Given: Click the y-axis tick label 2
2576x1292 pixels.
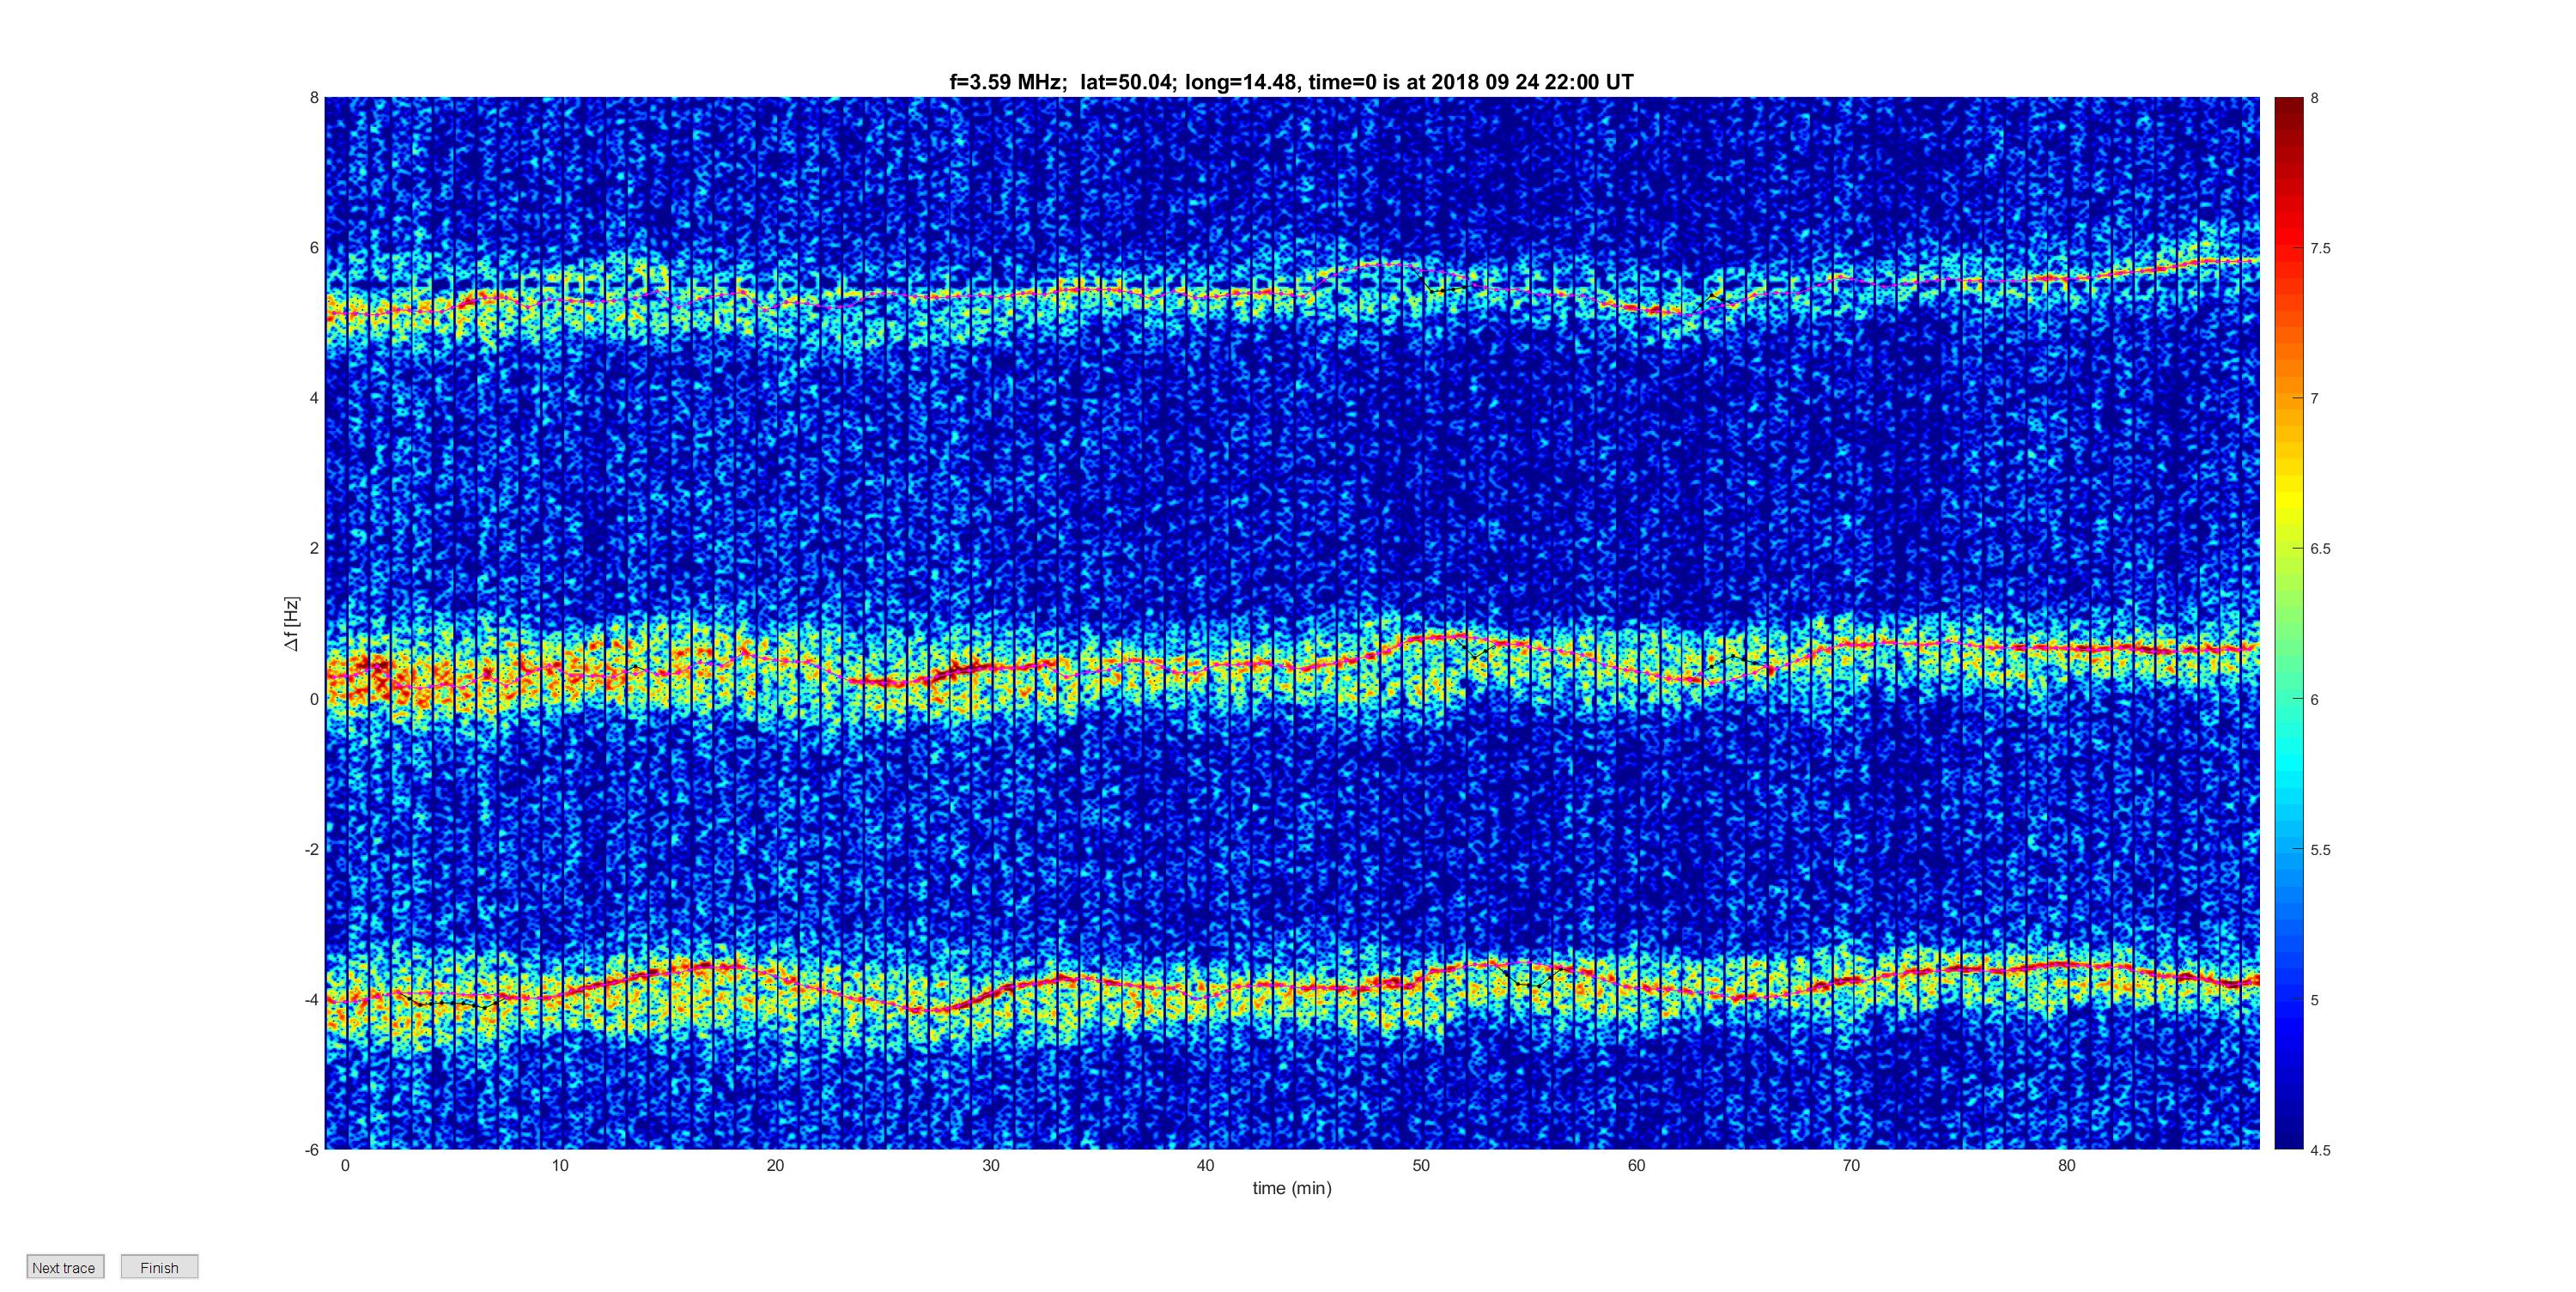Looking at the screenshot, I should point(314,548).
